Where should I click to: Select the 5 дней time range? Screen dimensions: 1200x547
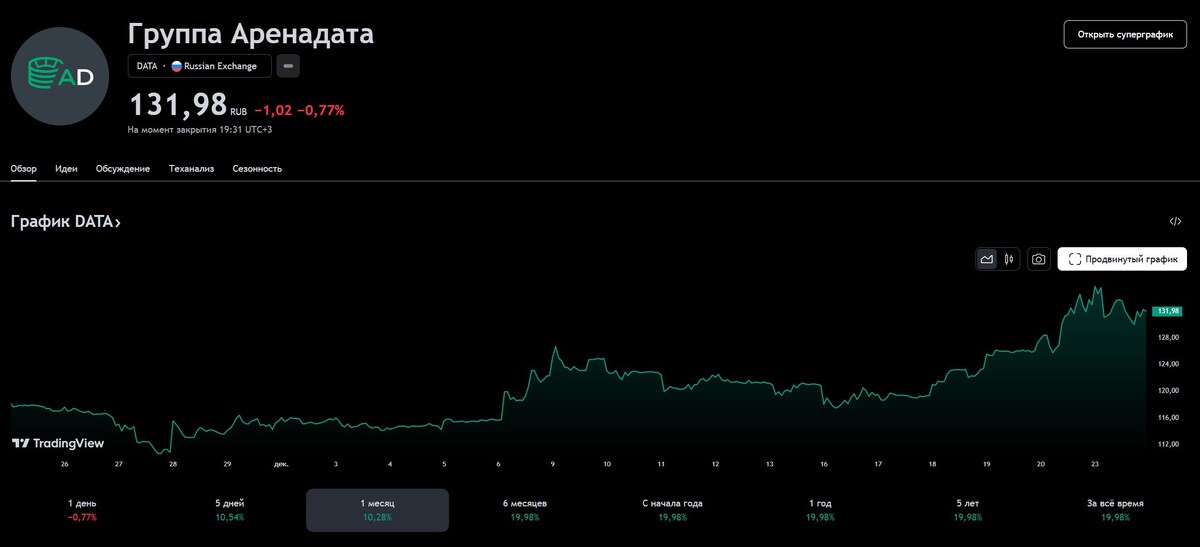tap(230, 510)
